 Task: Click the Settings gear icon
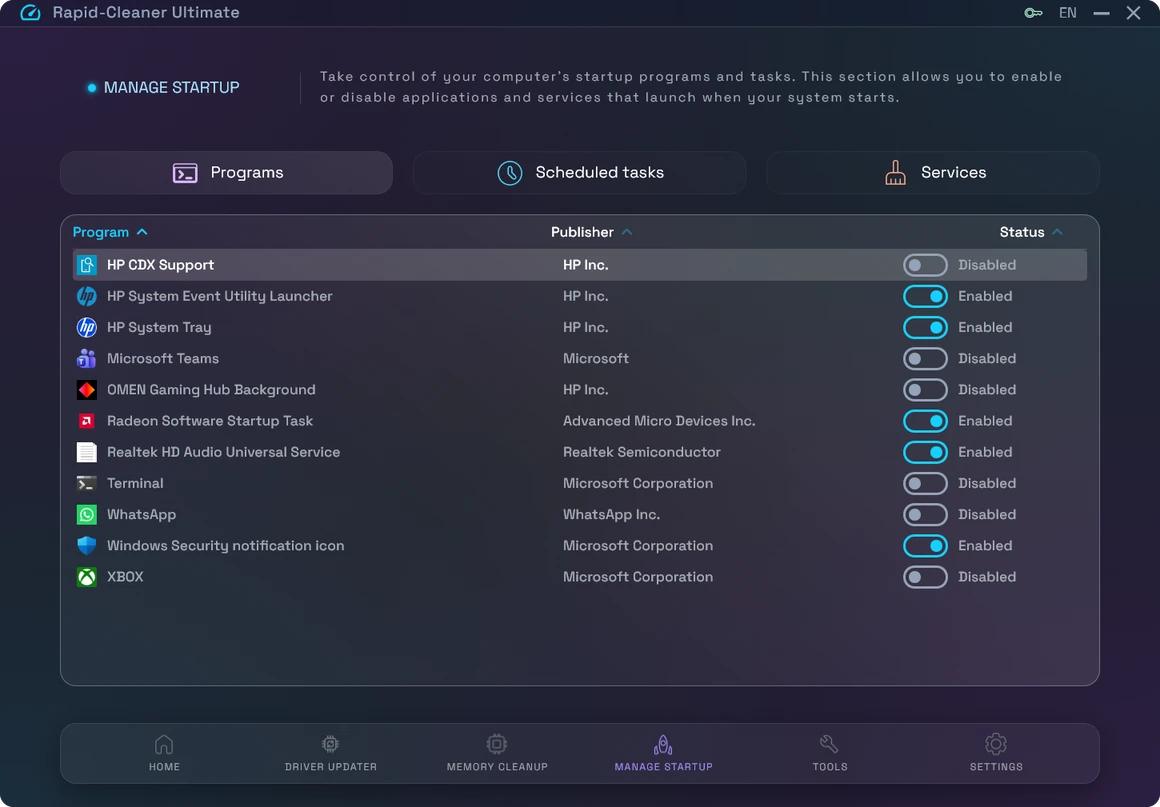pyautogui.click(x=996, y=744)
